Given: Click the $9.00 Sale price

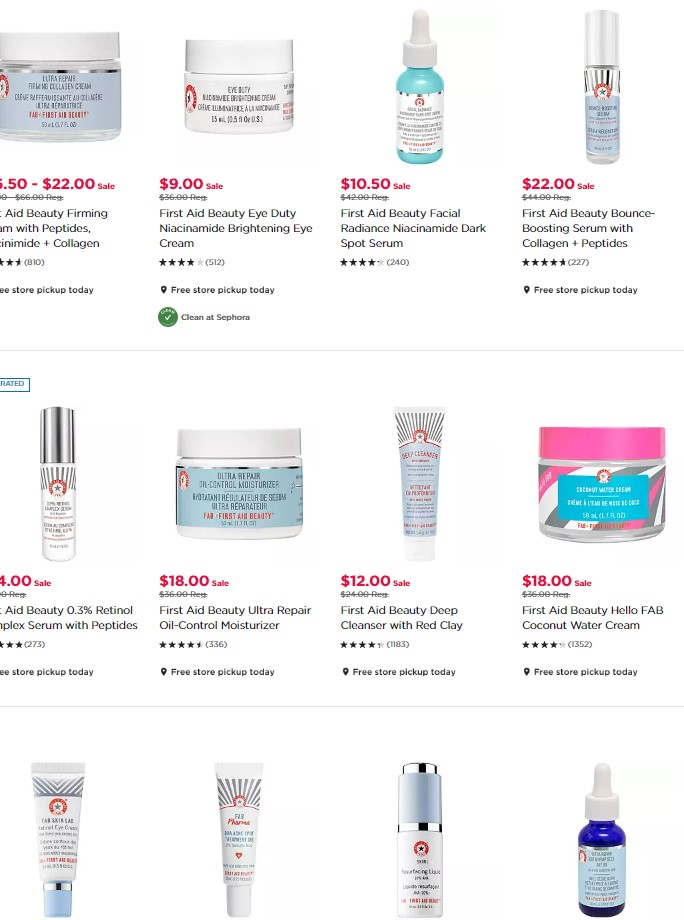Looking at the screenshot, I should [x=191, y=184].
